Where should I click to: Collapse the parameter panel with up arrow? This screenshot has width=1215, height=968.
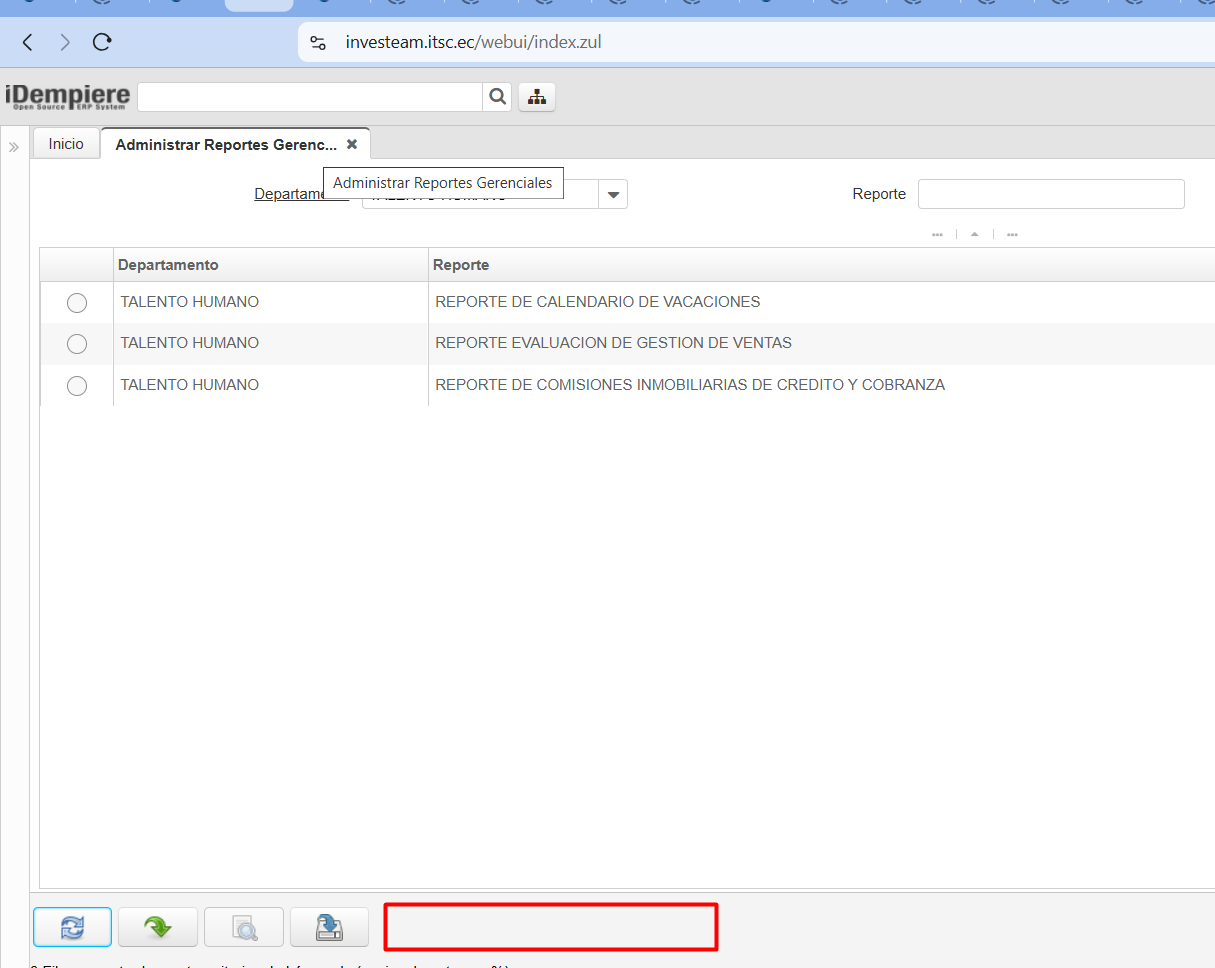pos(974,235)
